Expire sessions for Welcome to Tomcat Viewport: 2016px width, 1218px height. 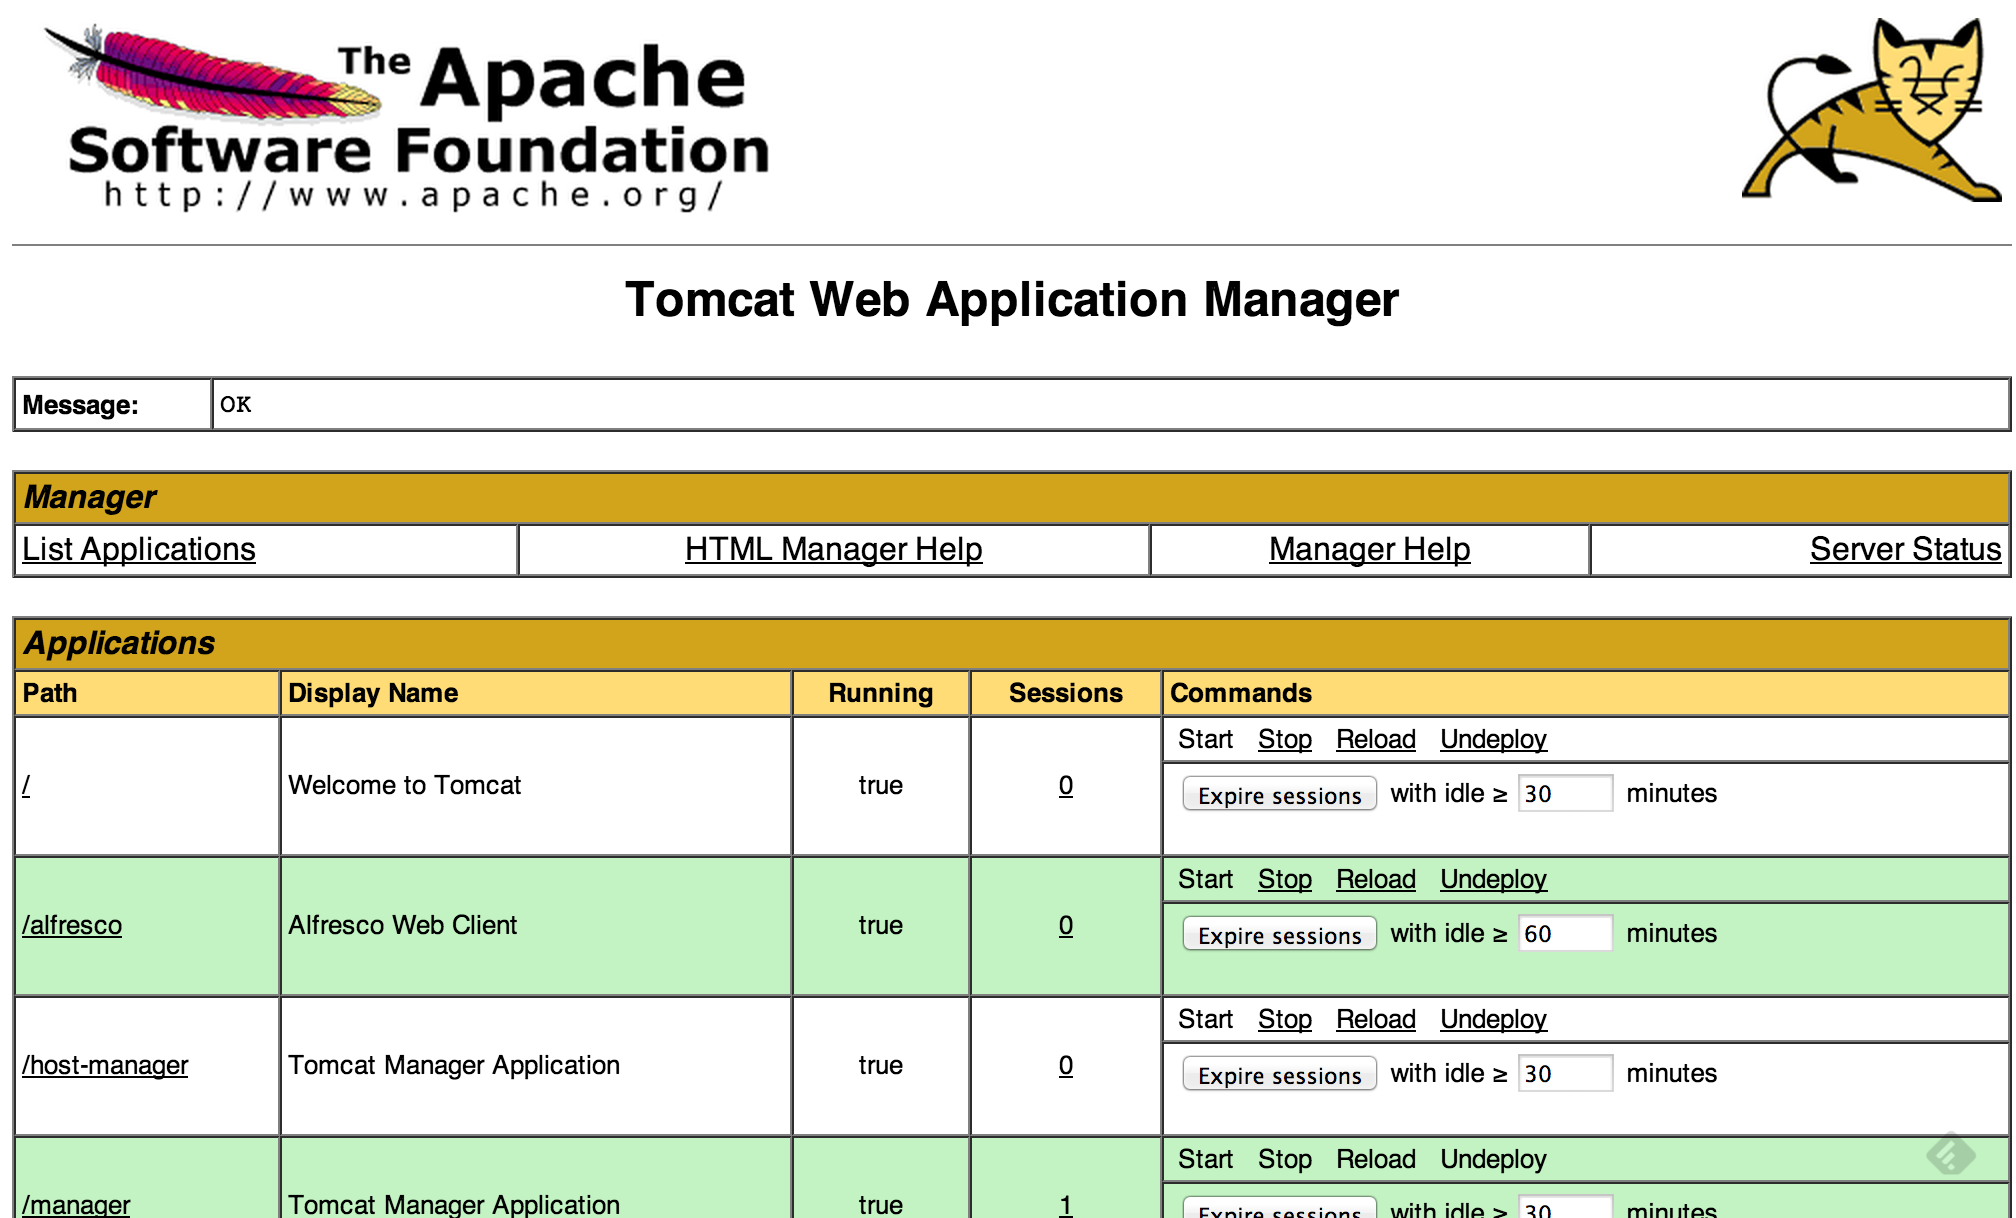(1280, 794)
